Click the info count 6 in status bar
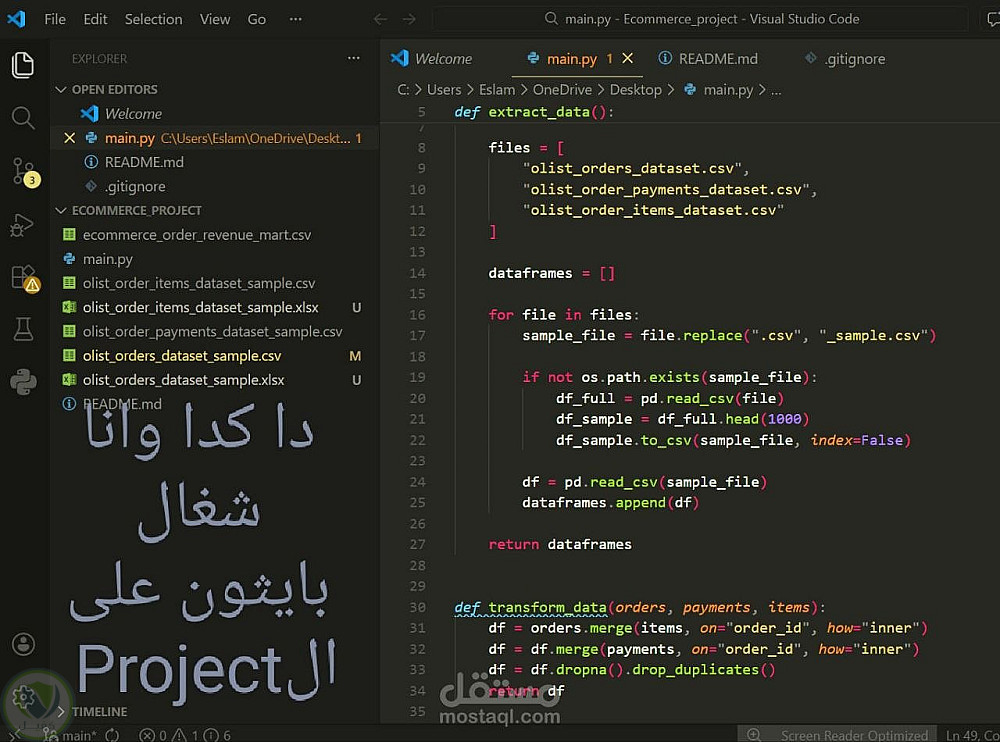 217,735
